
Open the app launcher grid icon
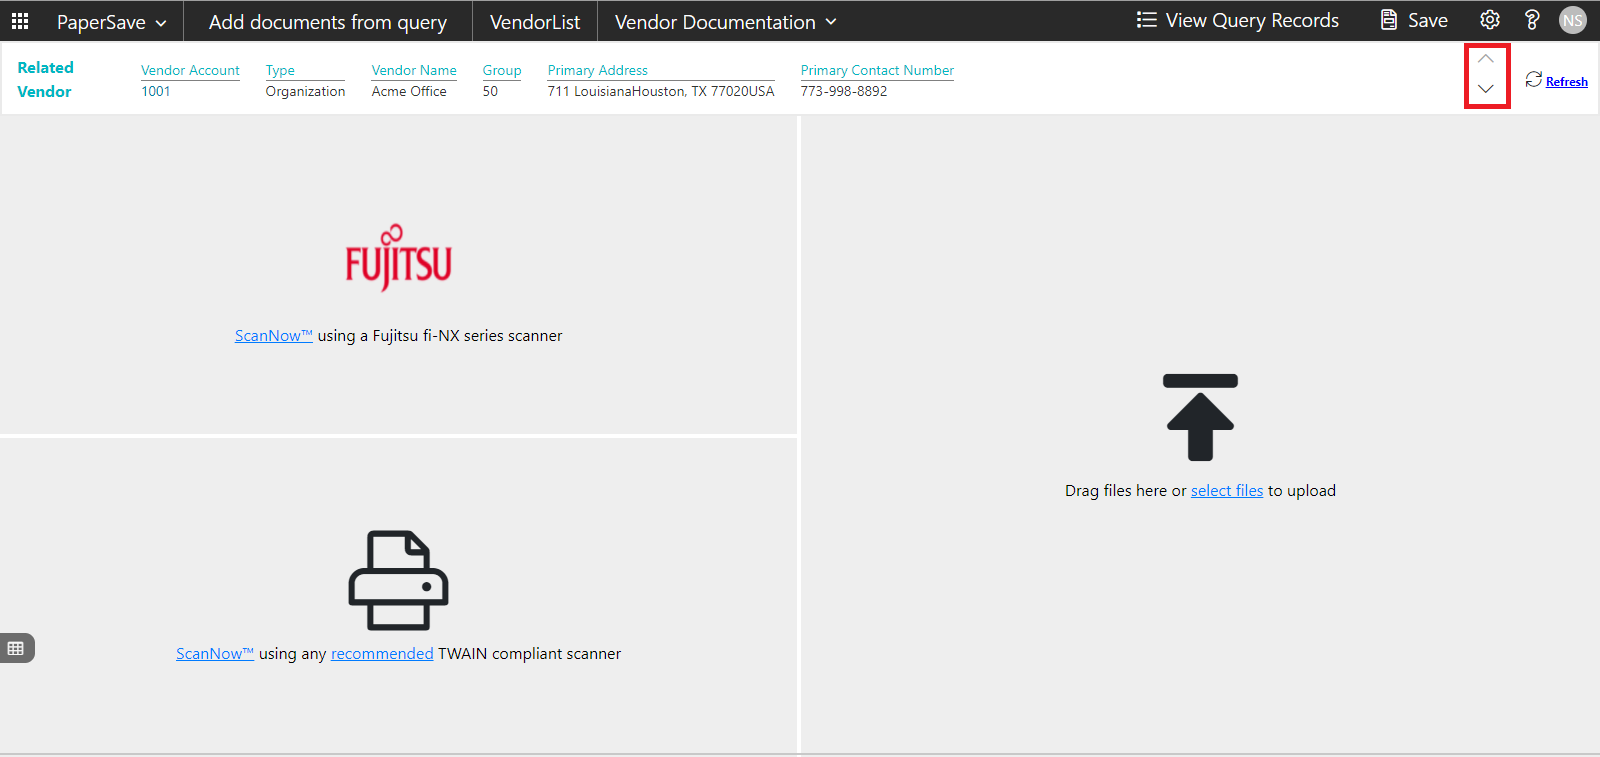(x=20, y=21)
